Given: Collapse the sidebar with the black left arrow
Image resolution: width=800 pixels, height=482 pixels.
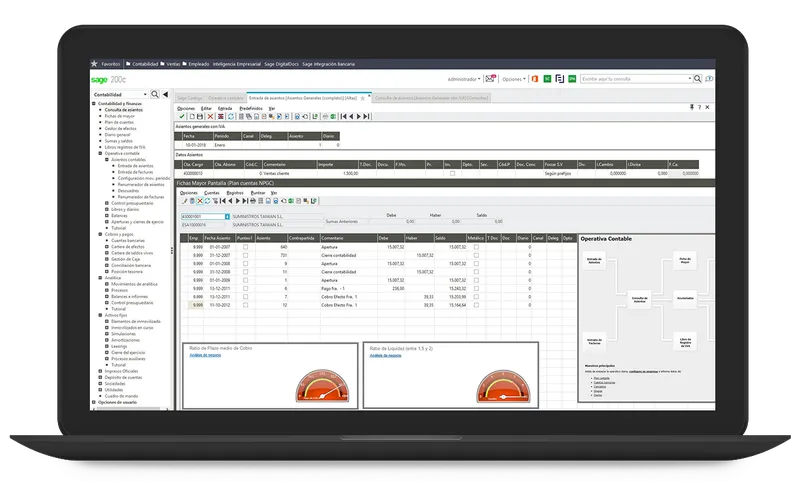Looking at the screenshot, I should click(165, 94).
